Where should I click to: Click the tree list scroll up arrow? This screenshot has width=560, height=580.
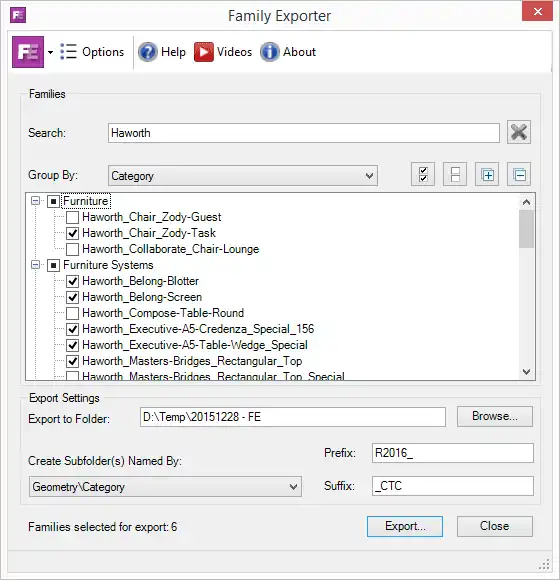(526, 202)
